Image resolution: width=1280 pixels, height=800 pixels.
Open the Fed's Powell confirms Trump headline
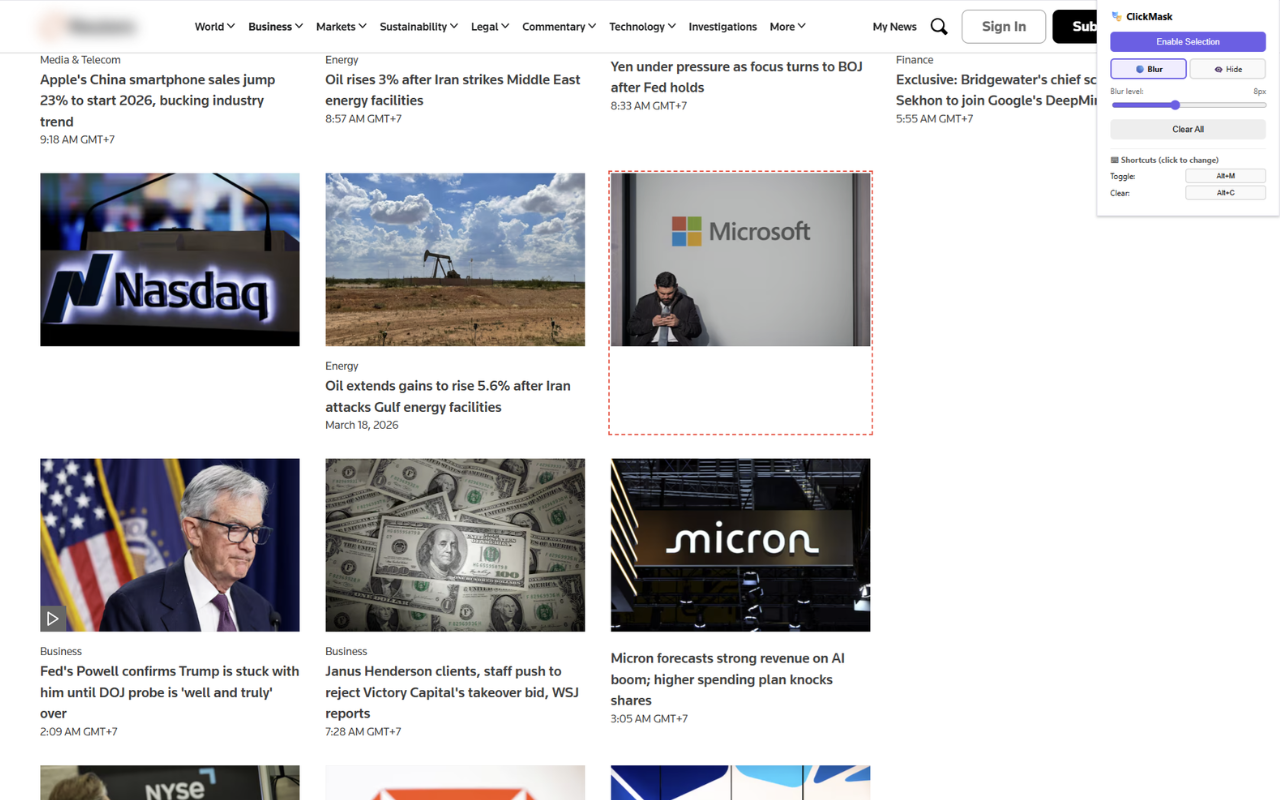[x=170, y=692]
